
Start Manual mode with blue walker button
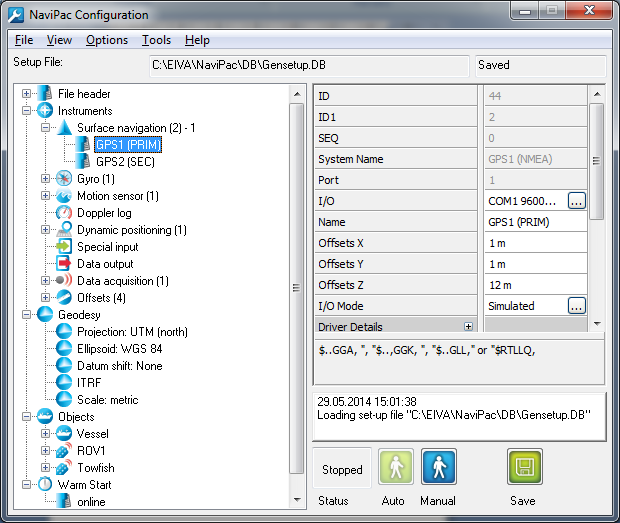coord(439,466)
